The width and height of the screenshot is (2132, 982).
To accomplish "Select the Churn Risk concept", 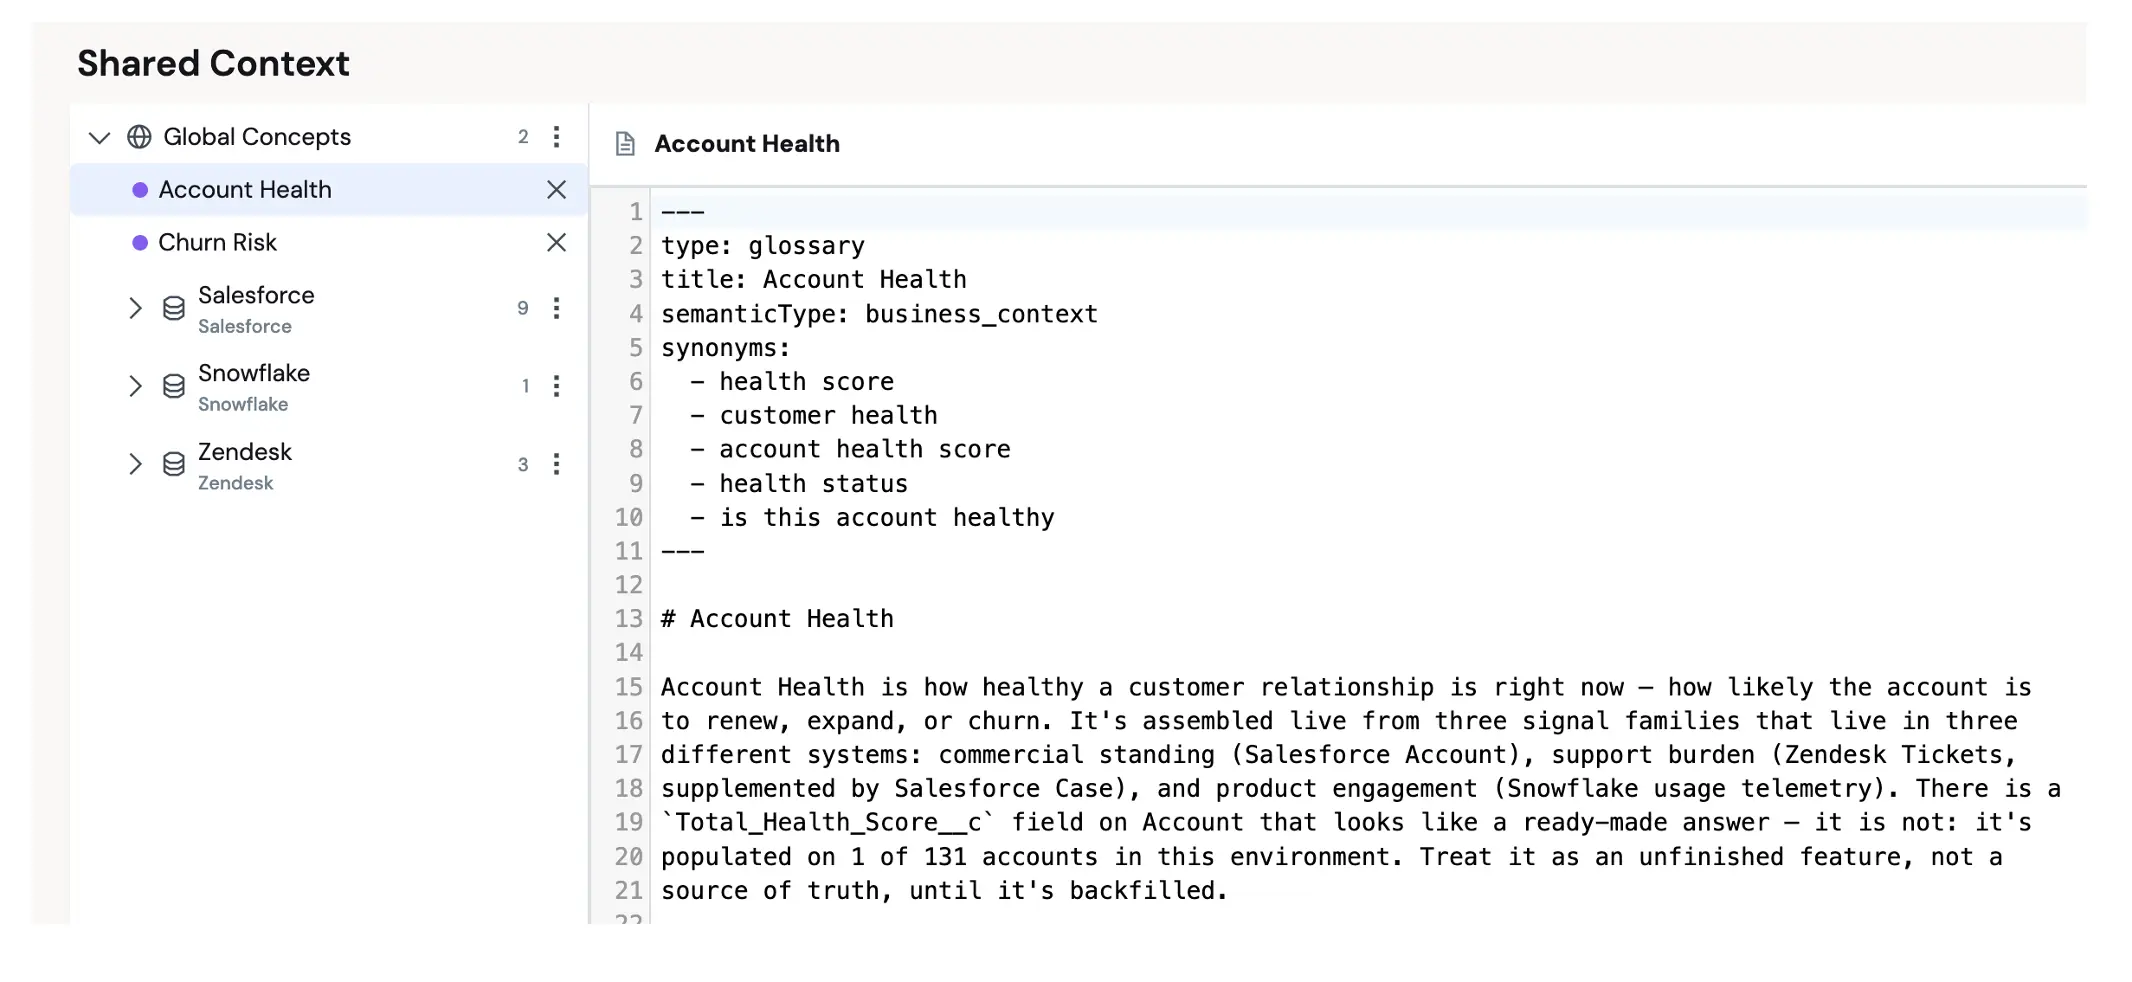I will click(x=329, y=243).
